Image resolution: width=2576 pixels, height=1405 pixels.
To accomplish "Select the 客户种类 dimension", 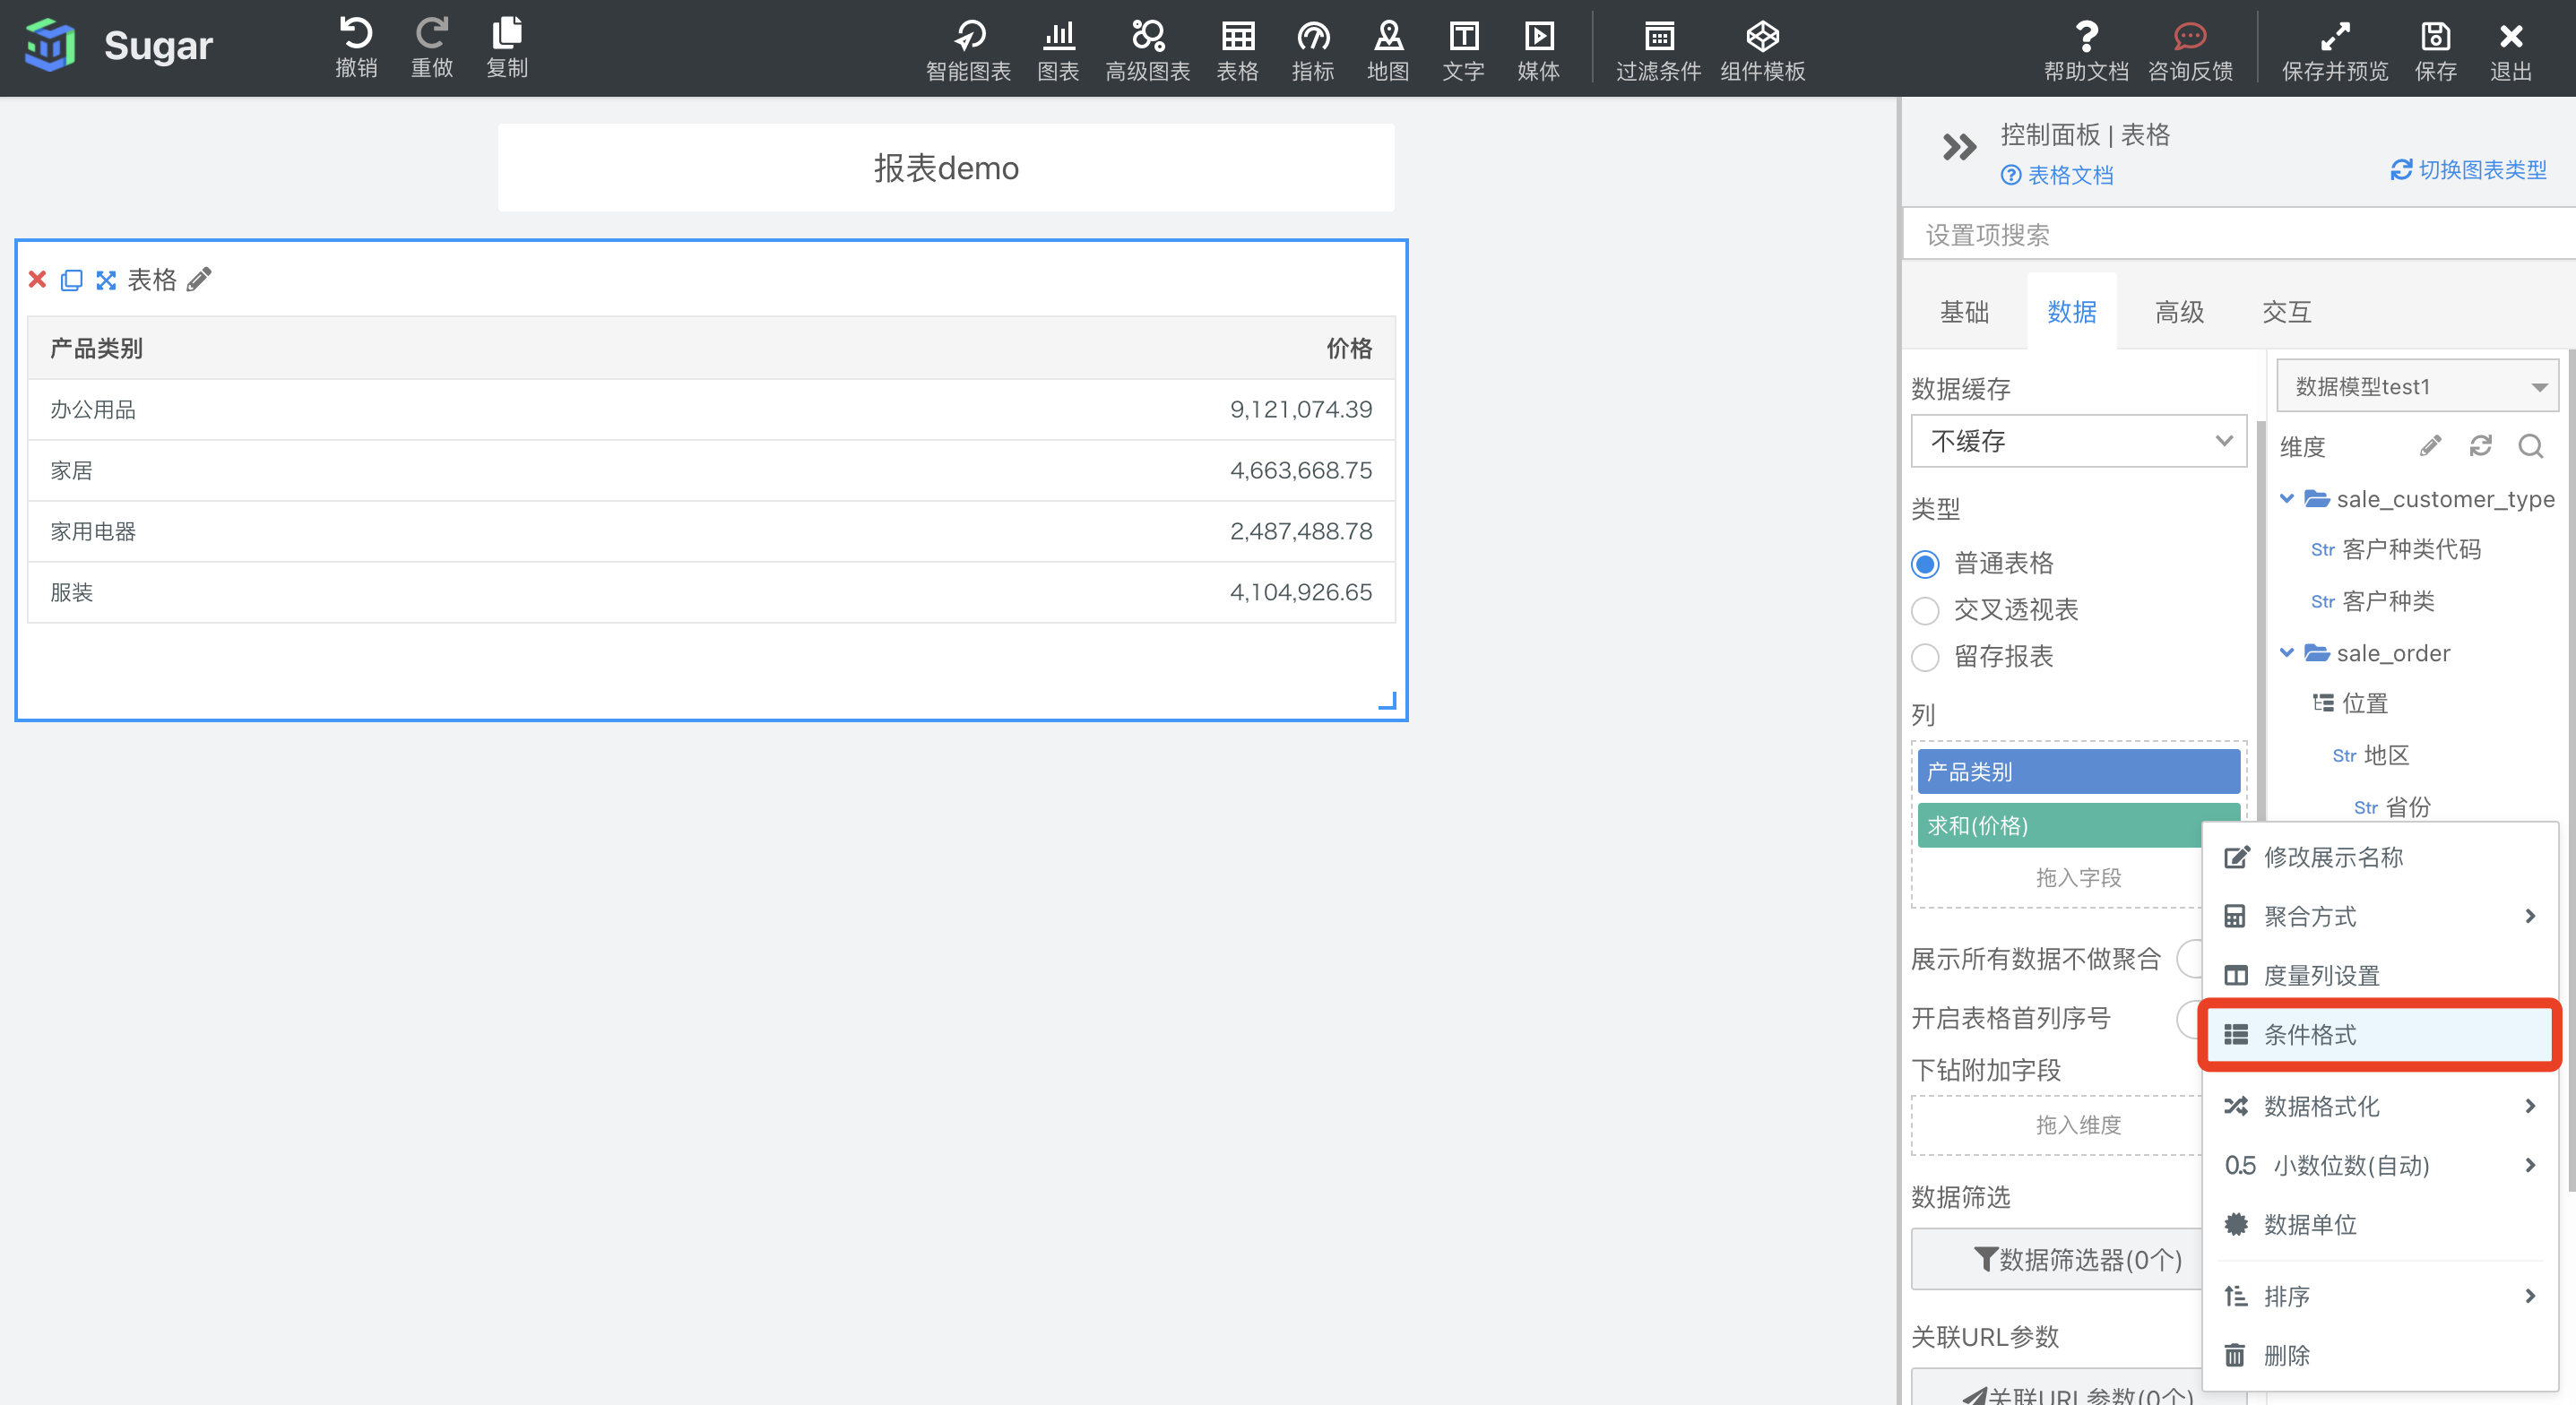I will (x=2373, y=601).
